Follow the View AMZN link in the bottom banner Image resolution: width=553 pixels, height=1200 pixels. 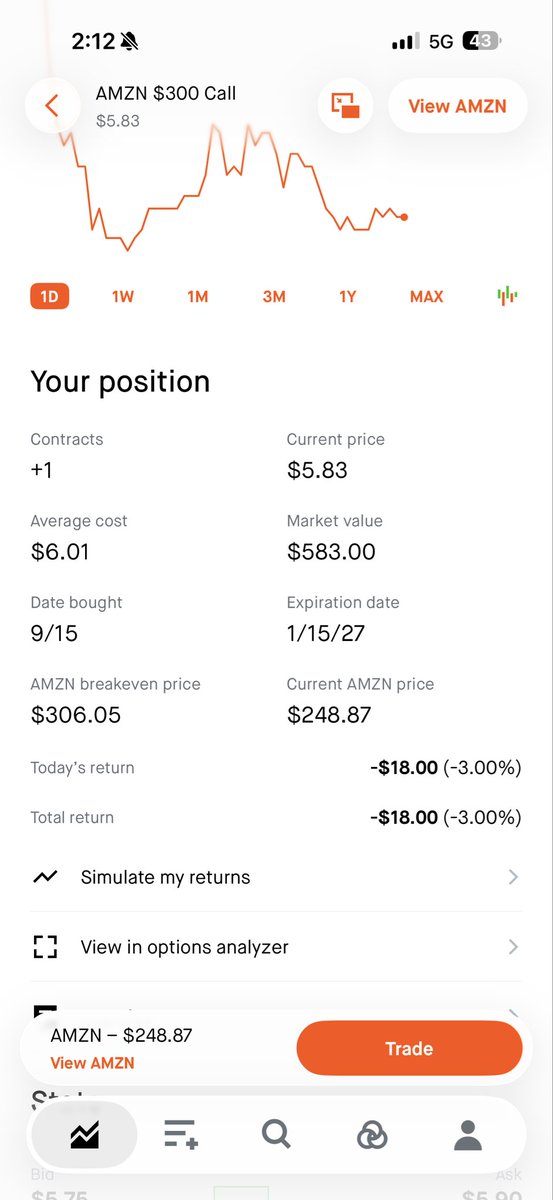point(92,1063)
